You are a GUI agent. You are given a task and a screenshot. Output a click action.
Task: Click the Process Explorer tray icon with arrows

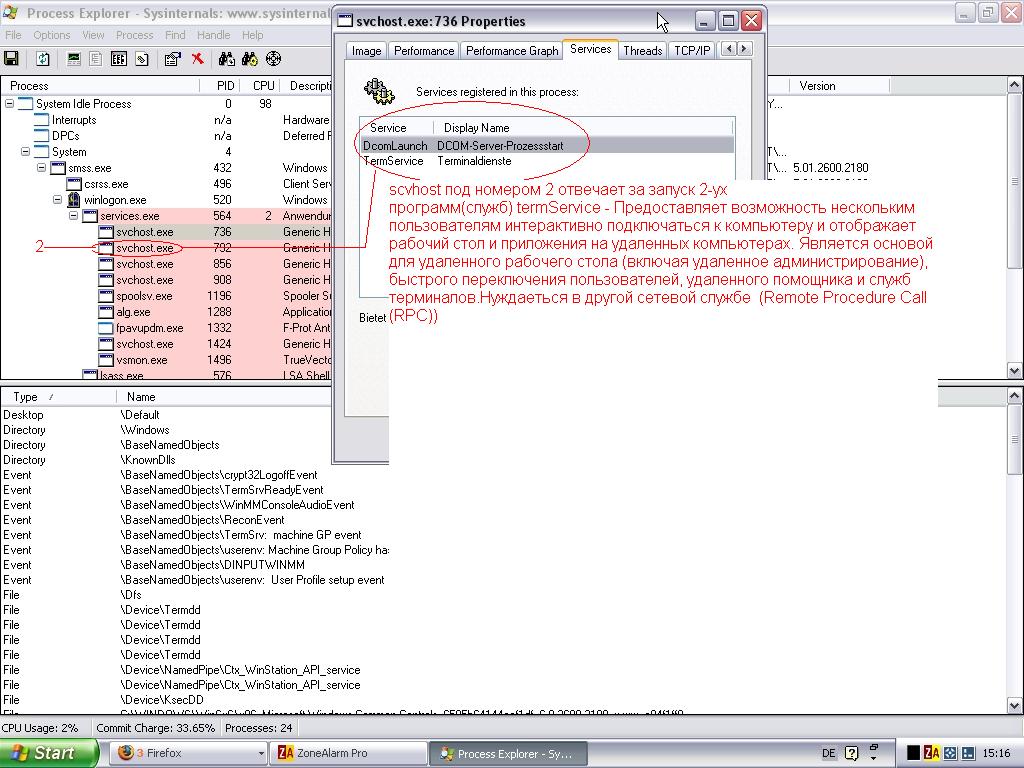click(x=950, y=753)
